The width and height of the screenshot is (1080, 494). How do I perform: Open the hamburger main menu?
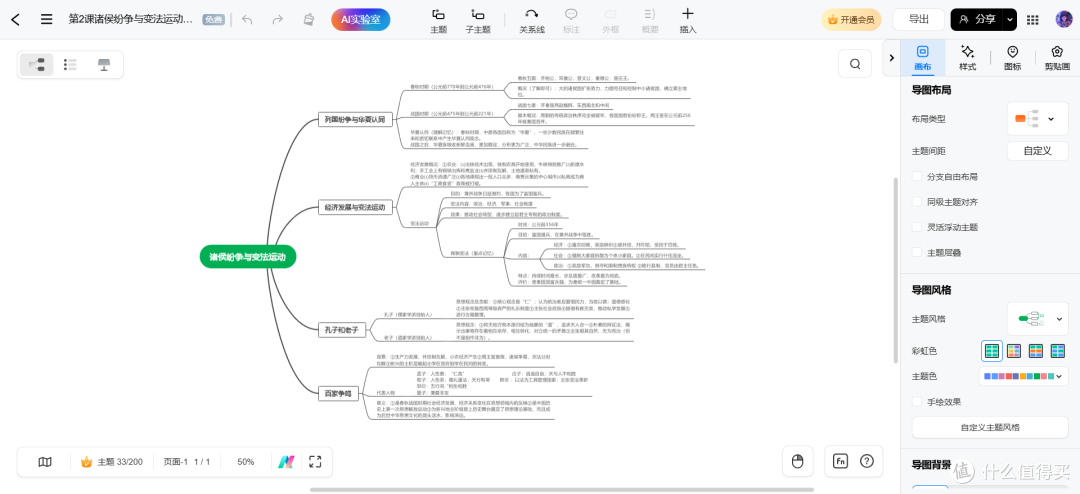(x=47, y=19)
